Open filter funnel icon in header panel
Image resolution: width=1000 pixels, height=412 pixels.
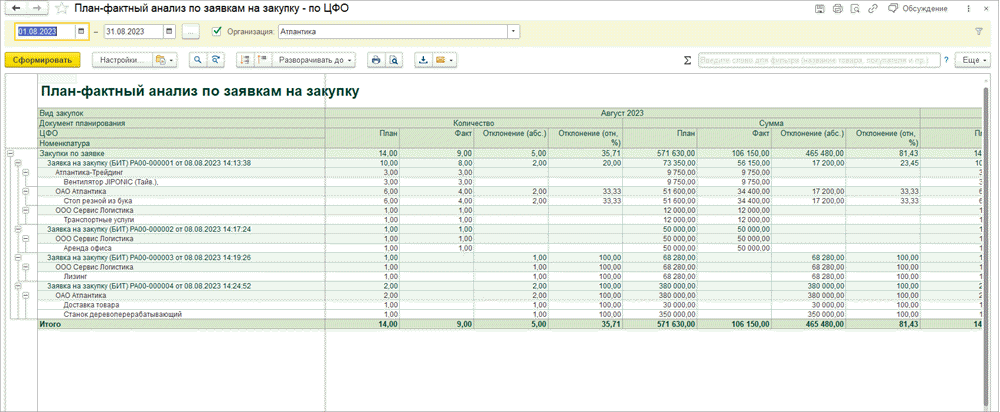point(979,31)
